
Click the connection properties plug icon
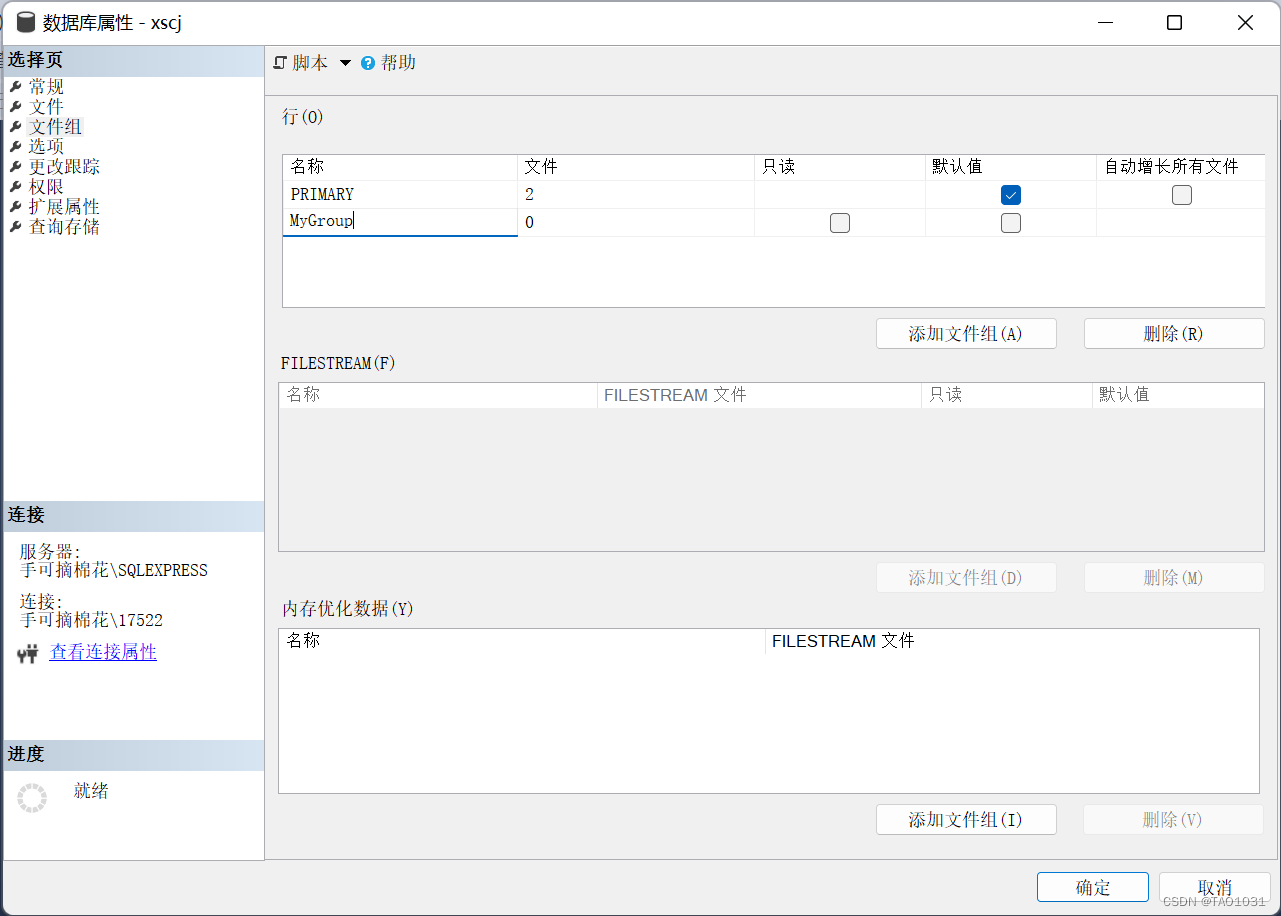coord(28,655)
